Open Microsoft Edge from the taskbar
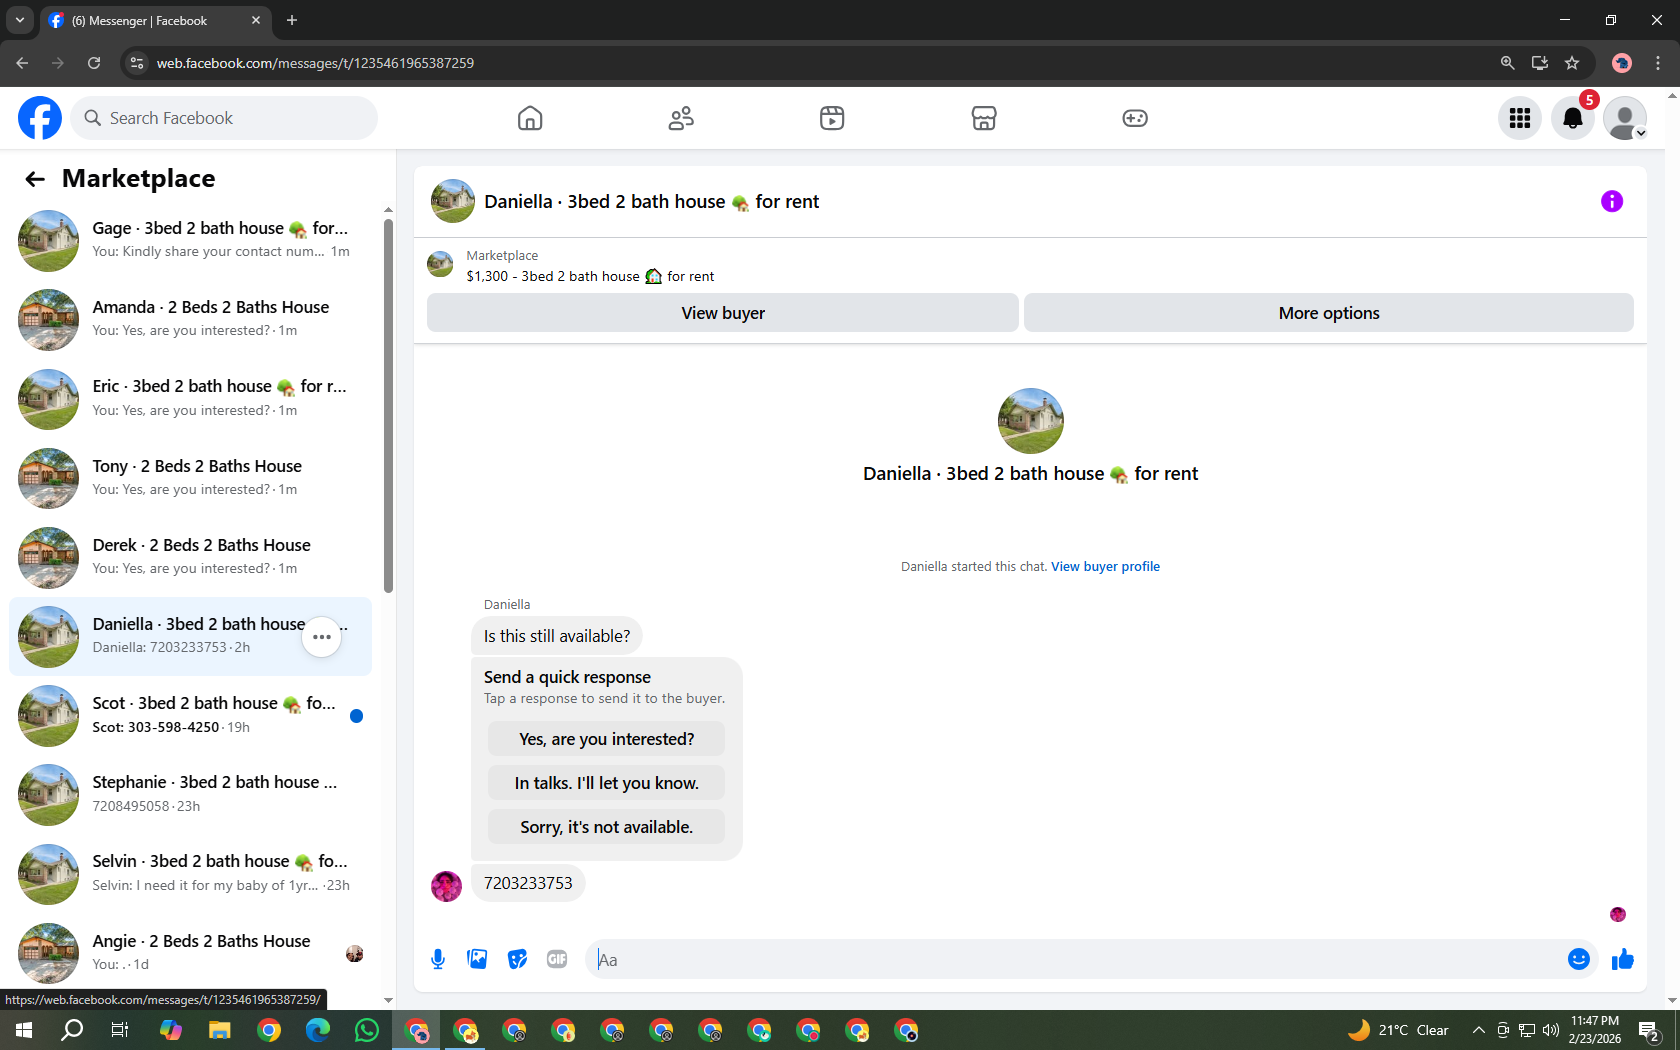This screenshot has height=1050, width=1680. (x=318, y=1030)
